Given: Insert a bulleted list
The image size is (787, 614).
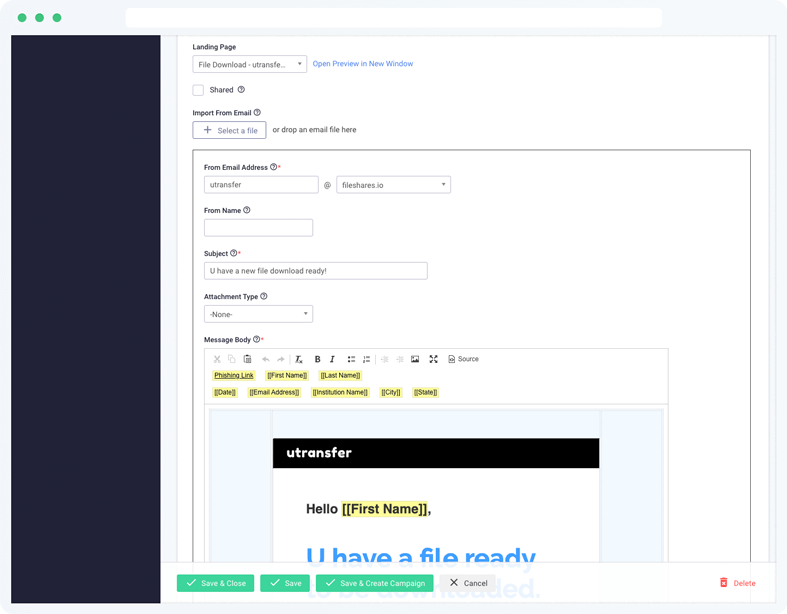Looking at the screenshot, I should point(351,359).
